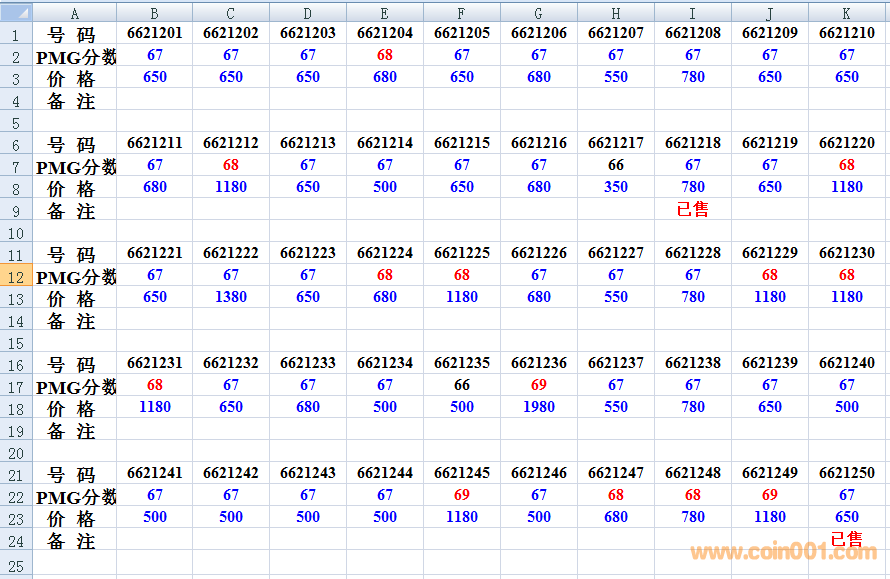Select the 350 price cell
This screenshot has width=890, height=579.
616,187
